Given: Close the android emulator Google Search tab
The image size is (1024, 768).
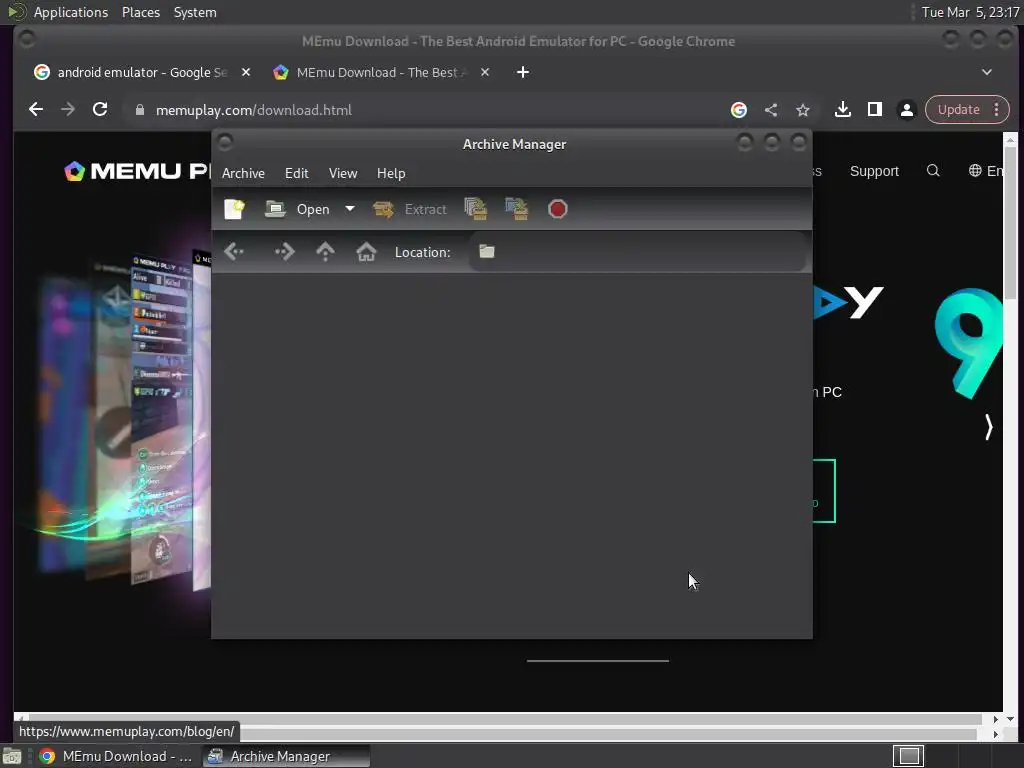Looking at the screenshot, I should click(246, 72).
